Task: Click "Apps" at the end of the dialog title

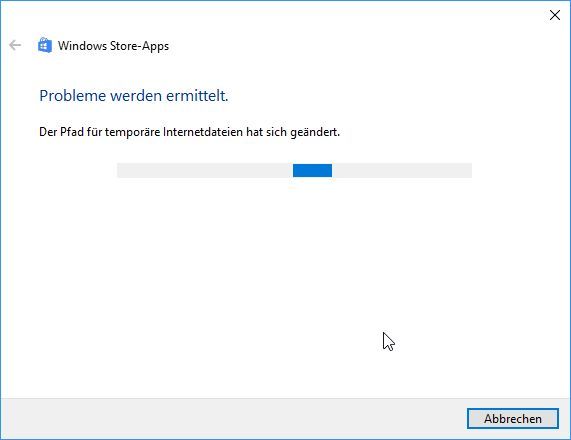Action: pos(155,47)
